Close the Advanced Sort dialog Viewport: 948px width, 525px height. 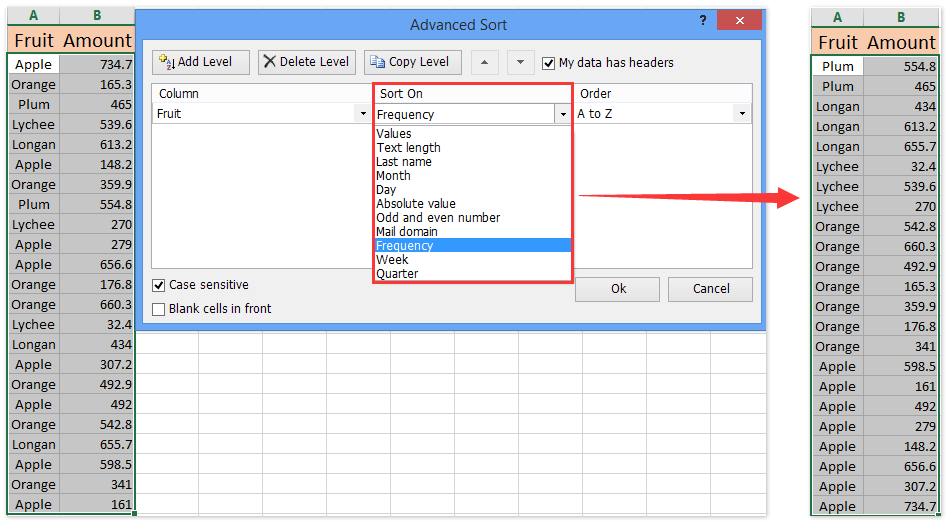[739, 22]
